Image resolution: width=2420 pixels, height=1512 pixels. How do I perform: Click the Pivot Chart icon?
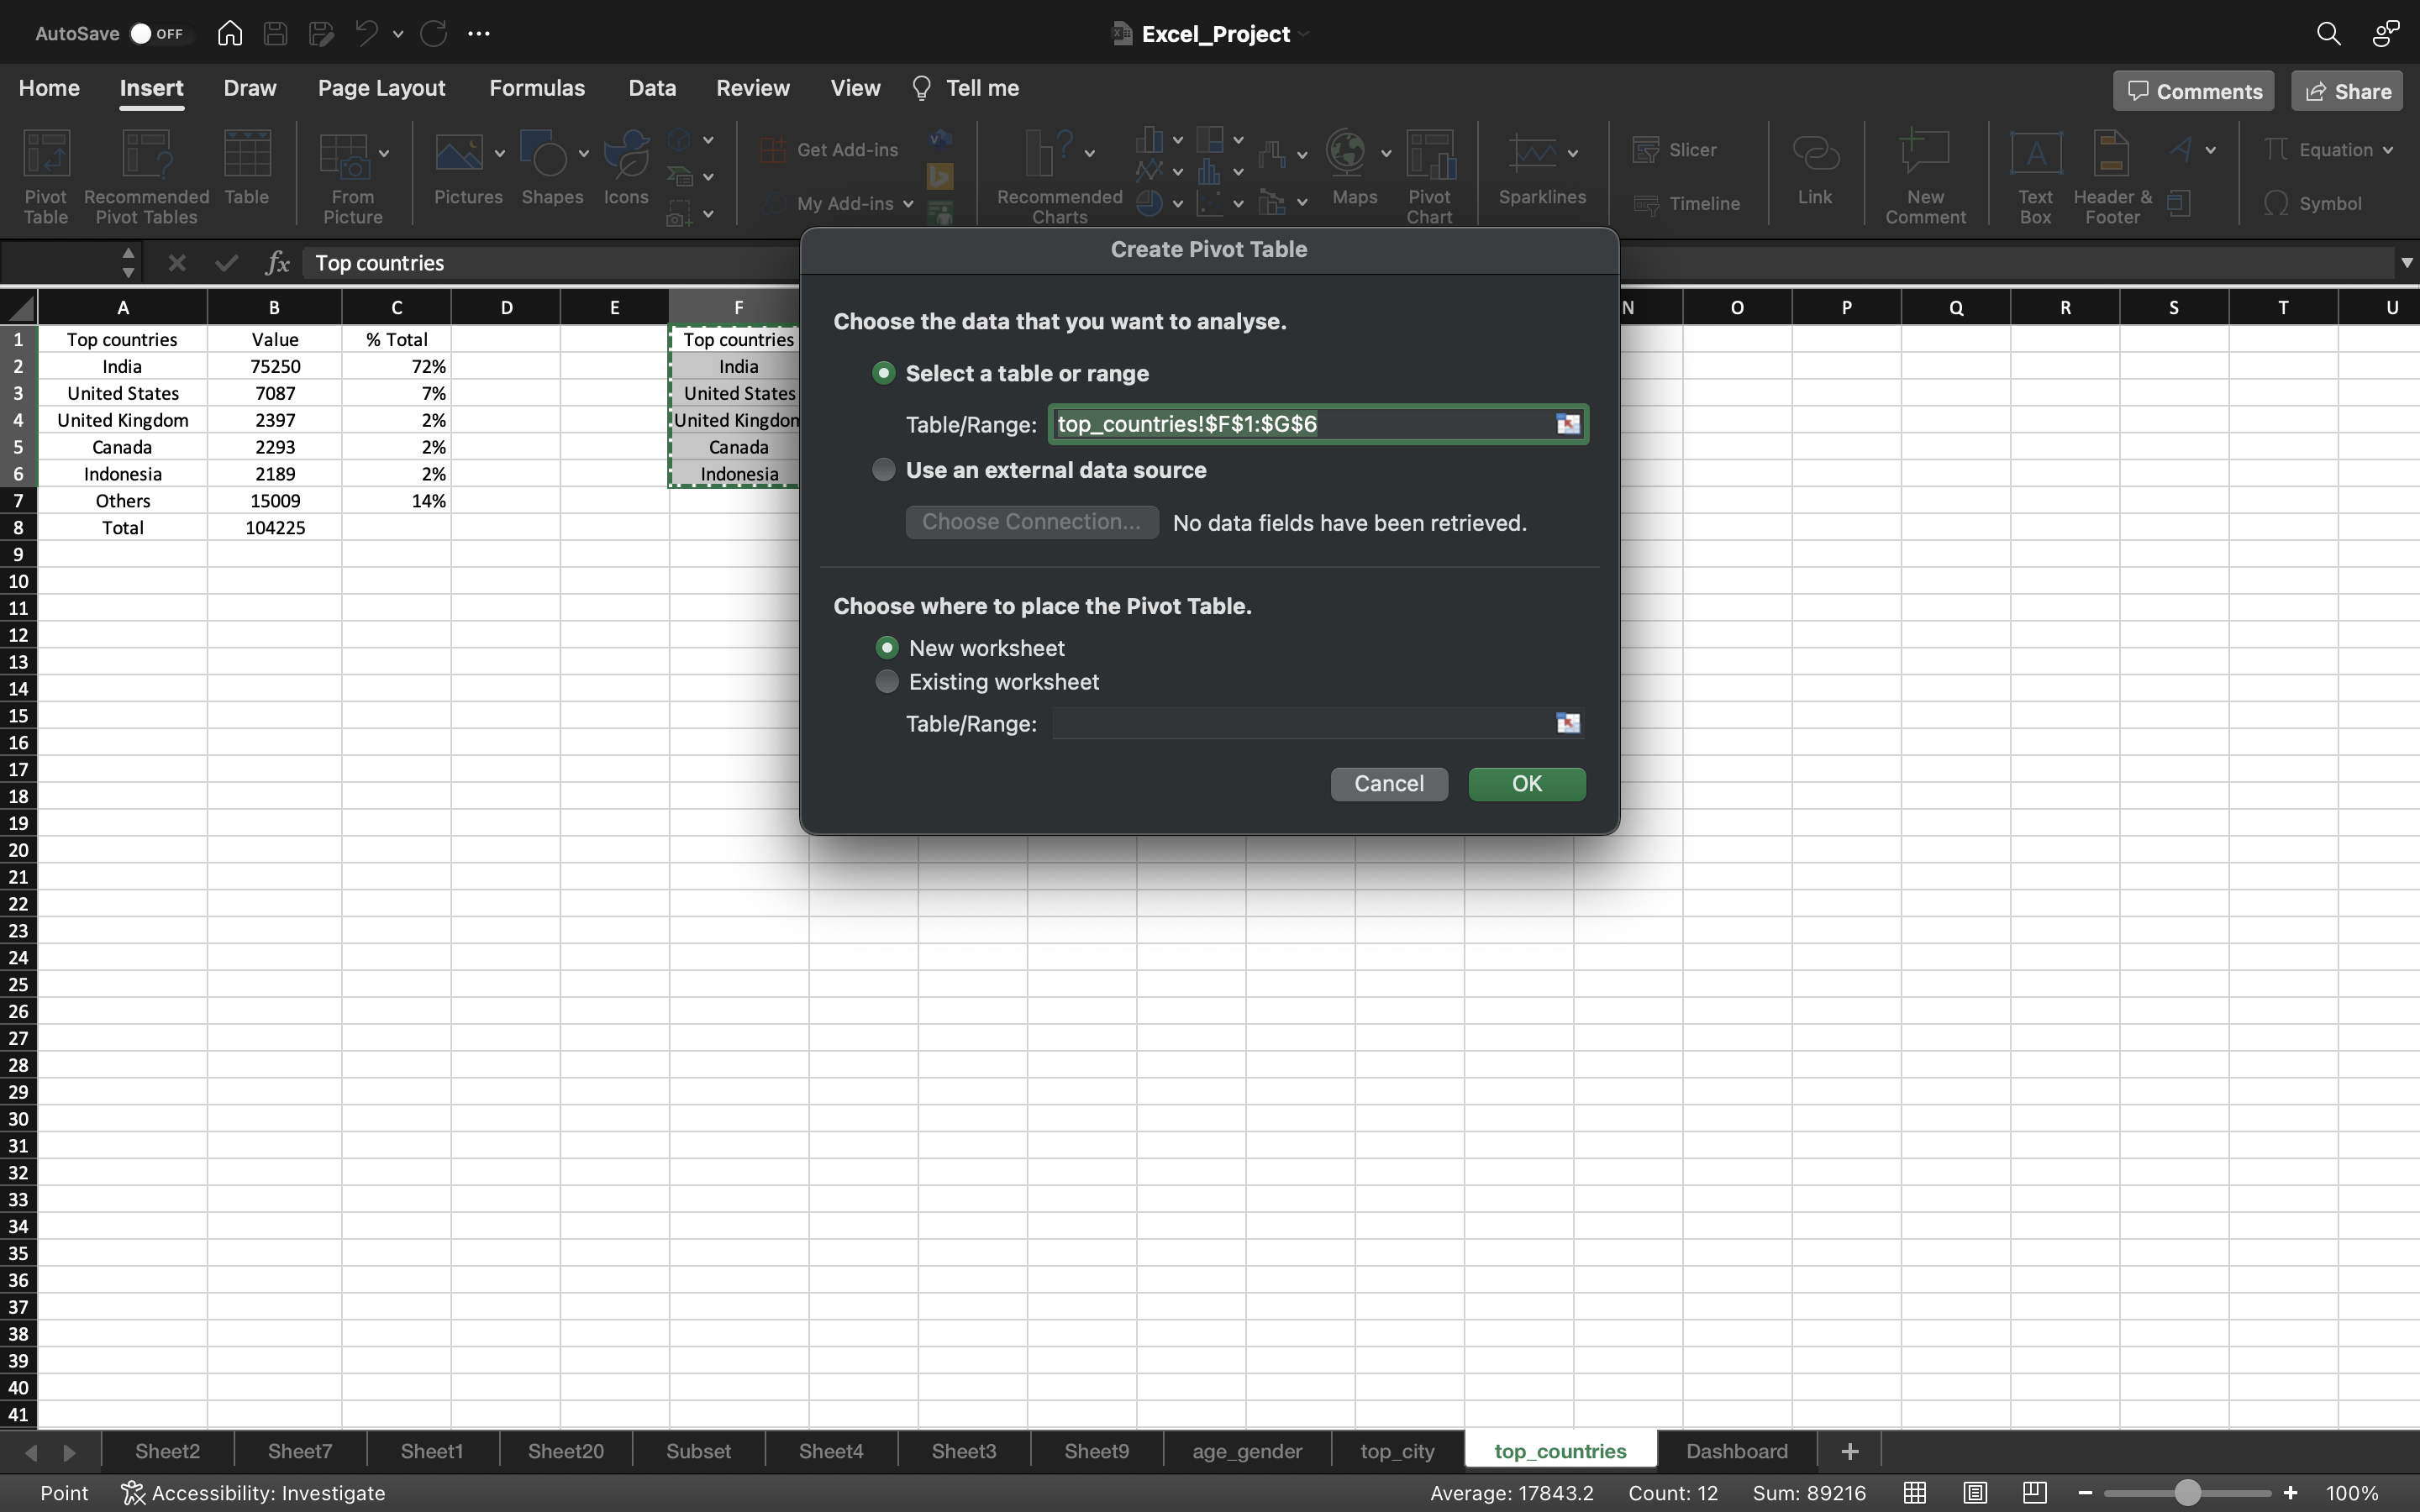click(1430, 176)
